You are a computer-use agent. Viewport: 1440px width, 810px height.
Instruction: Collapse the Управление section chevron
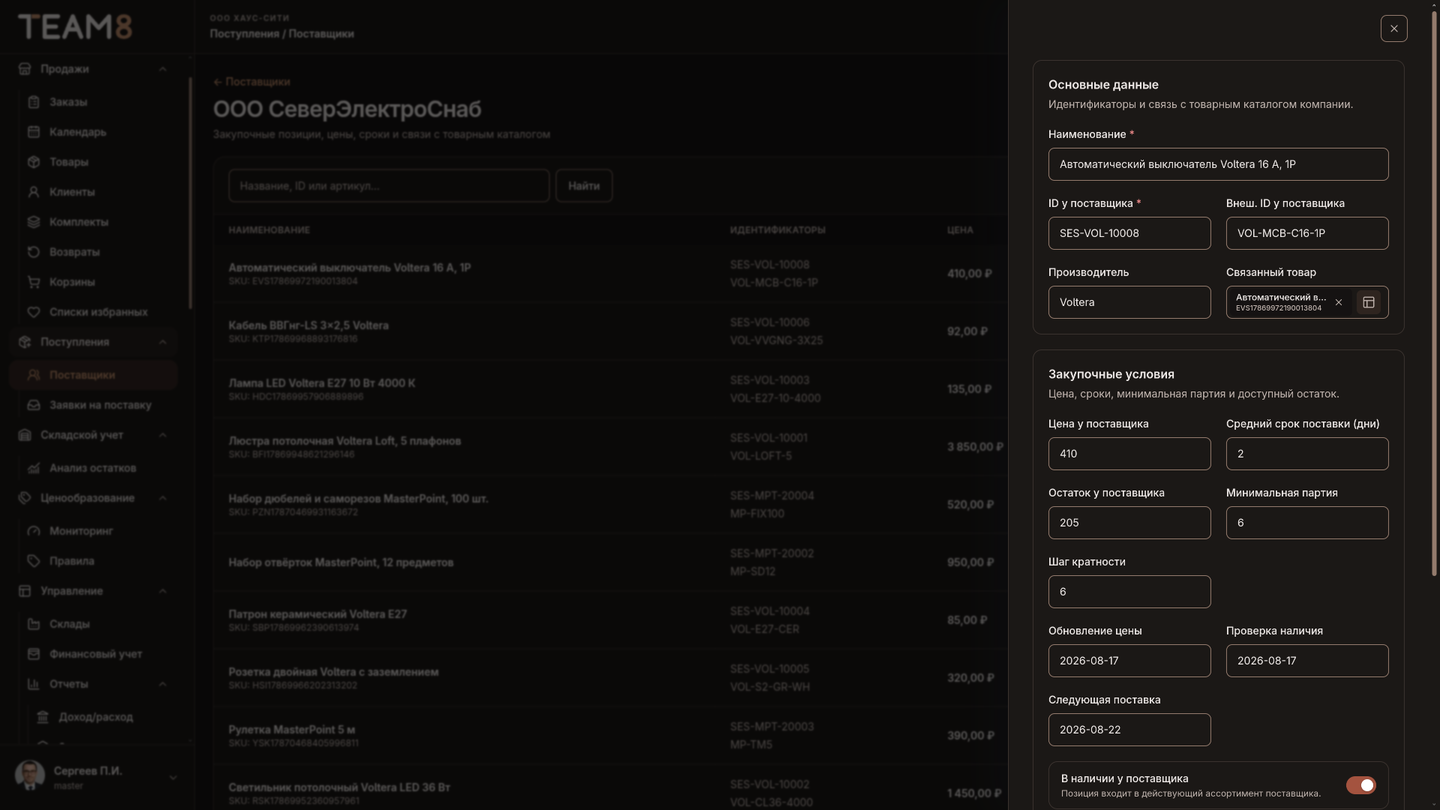162,591
